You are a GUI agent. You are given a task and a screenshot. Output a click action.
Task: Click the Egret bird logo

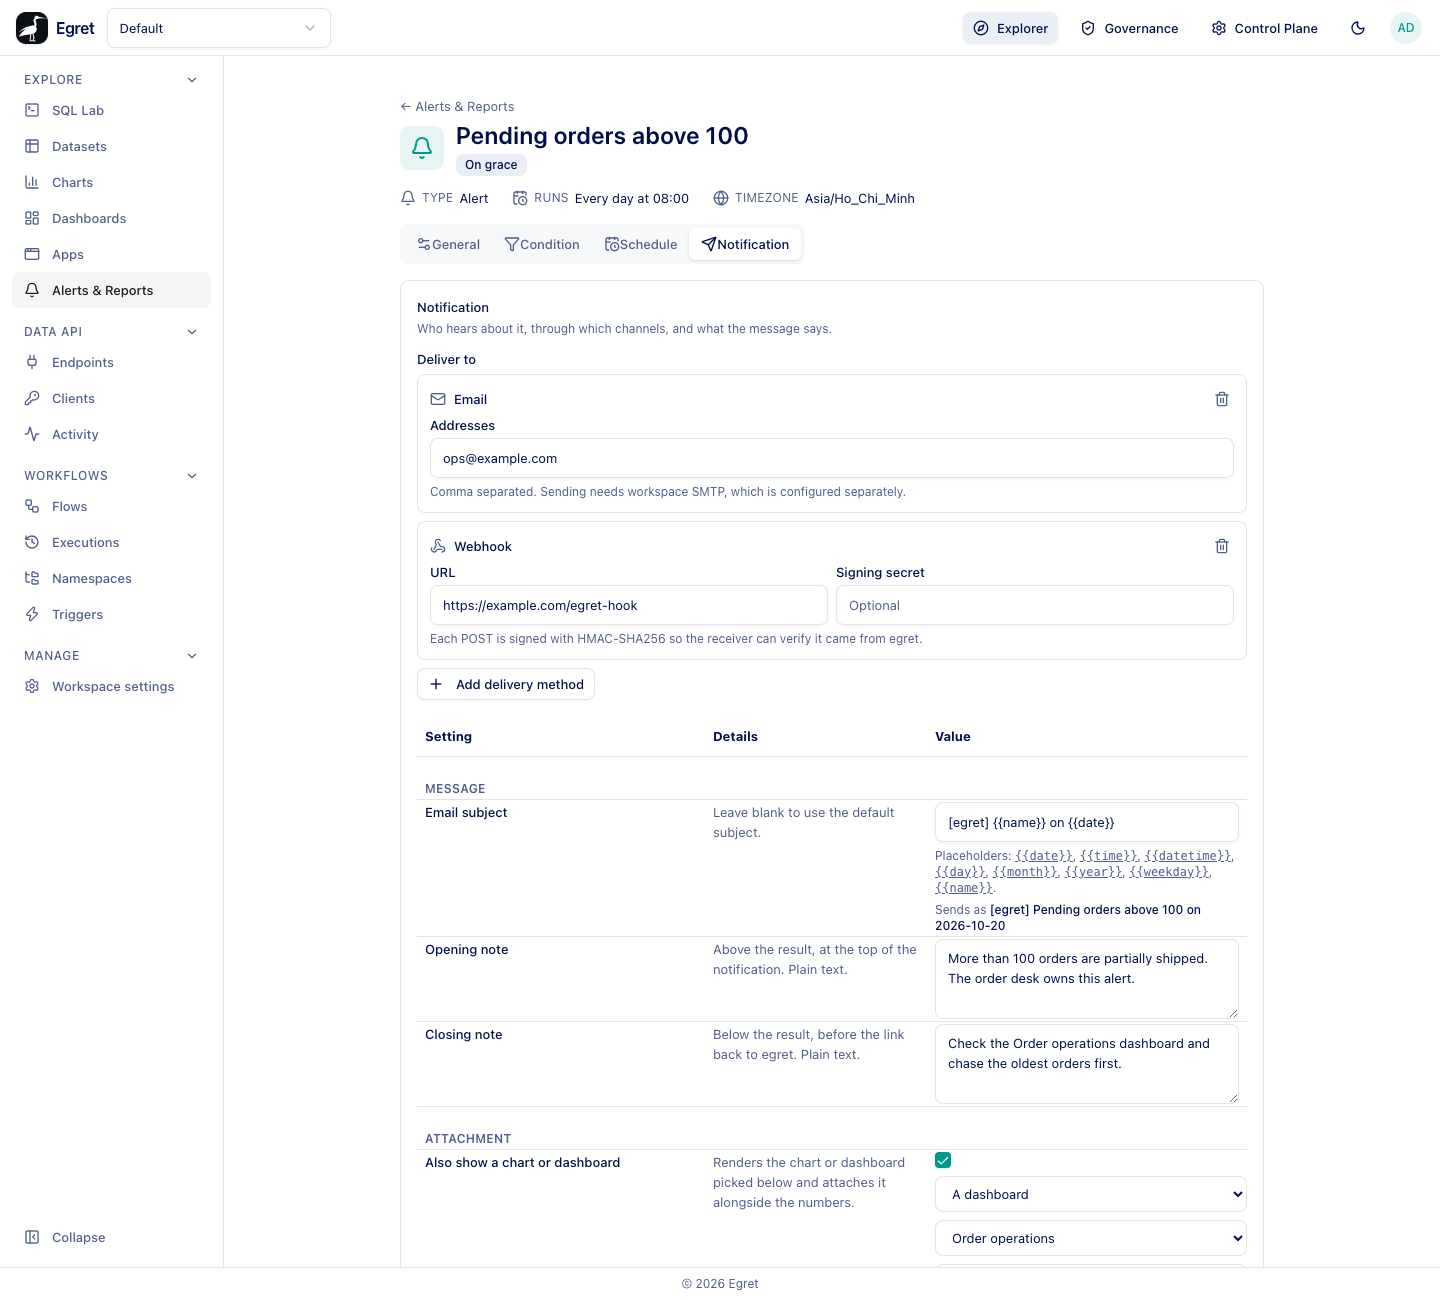32,28
